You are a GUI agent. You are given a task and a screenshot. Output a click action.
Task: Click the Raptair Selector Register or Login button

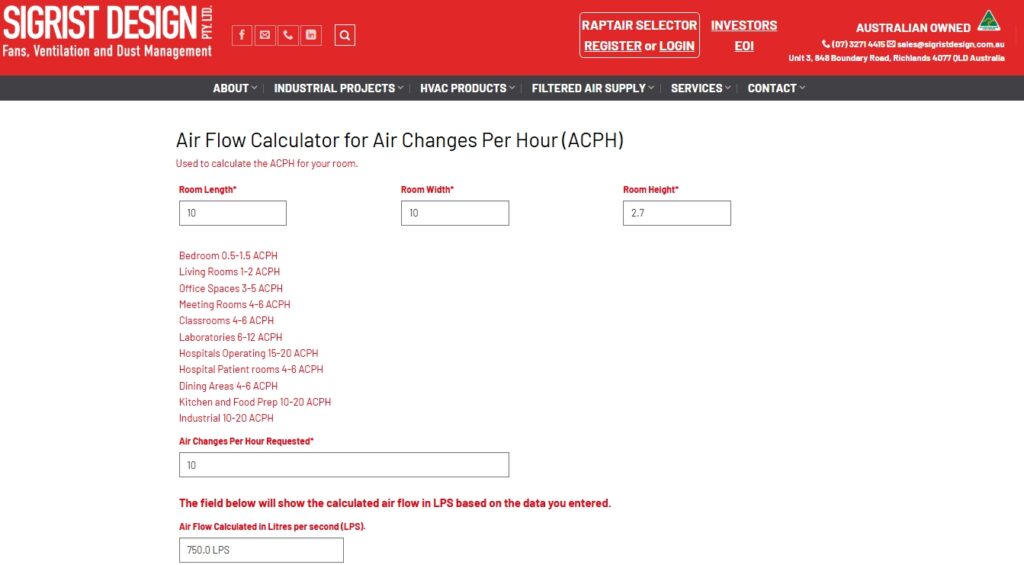pyautogui.click(x=639, y=35)
